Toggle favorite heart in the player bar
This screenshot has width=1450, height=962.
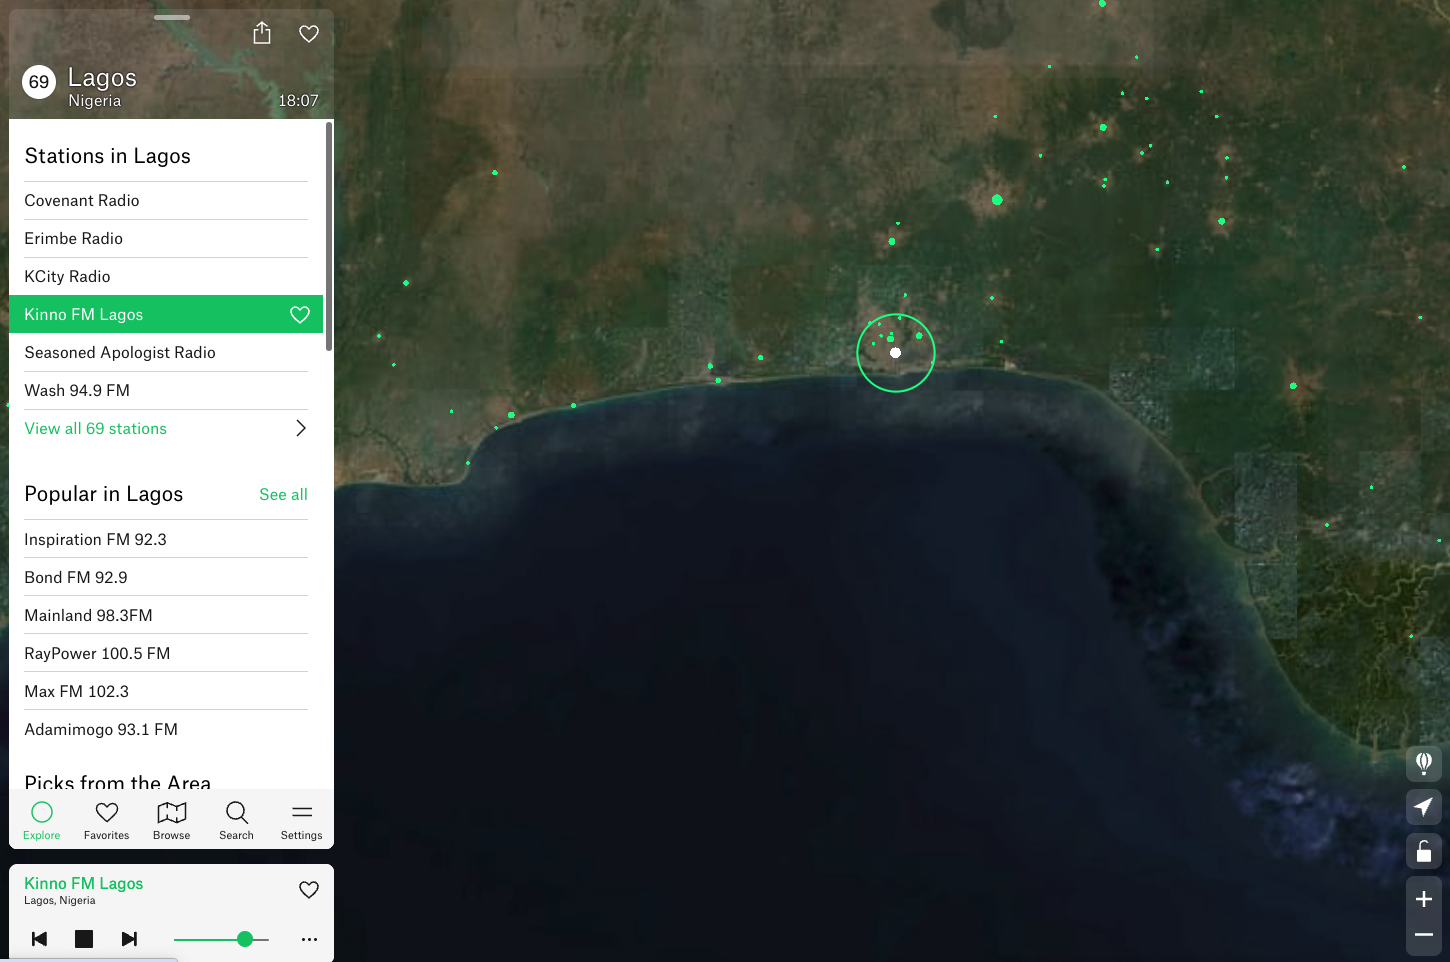pyautogui.click(x=309, y=890)
